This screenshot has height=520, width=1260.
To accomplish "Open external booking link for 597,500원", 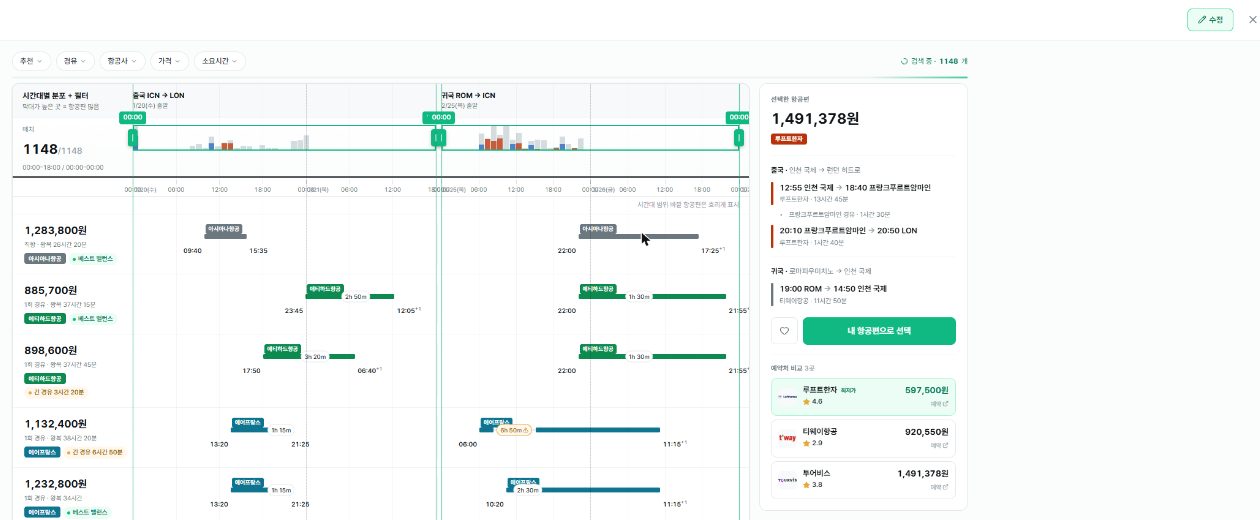I will tap(938, 404).
